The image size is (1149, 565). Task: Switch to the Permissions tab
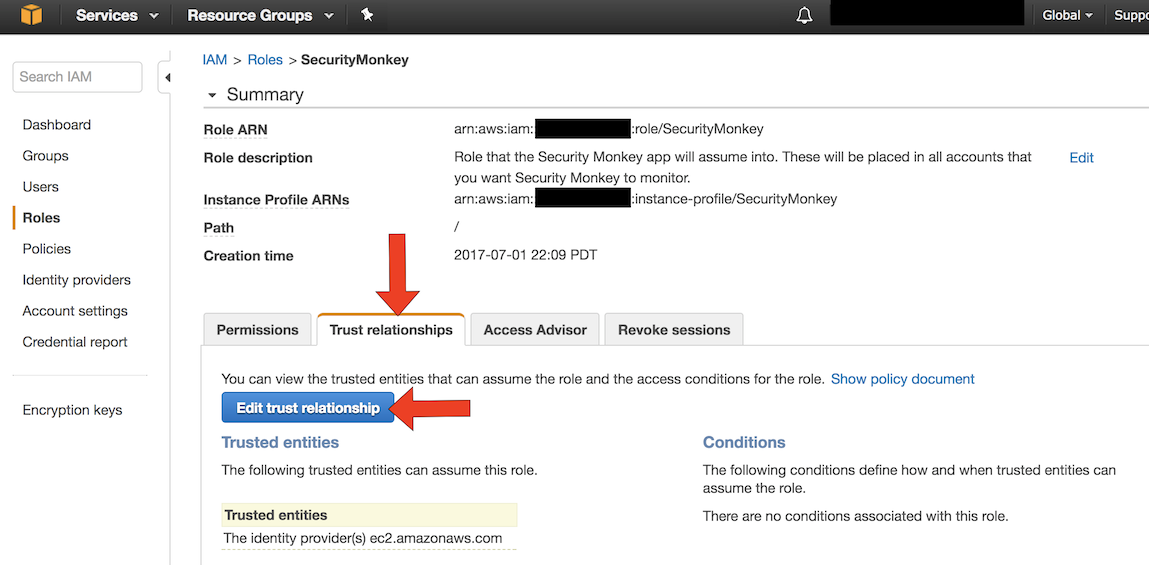pos(257,330)
